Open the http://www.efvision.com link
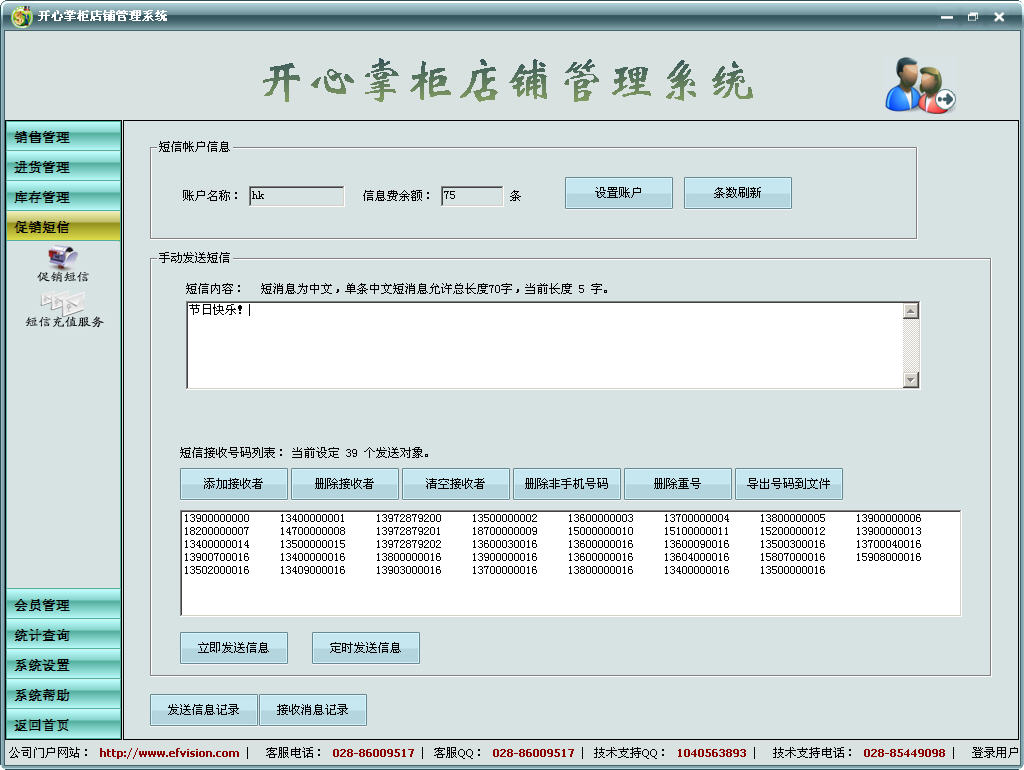 (x=169, y=753)
